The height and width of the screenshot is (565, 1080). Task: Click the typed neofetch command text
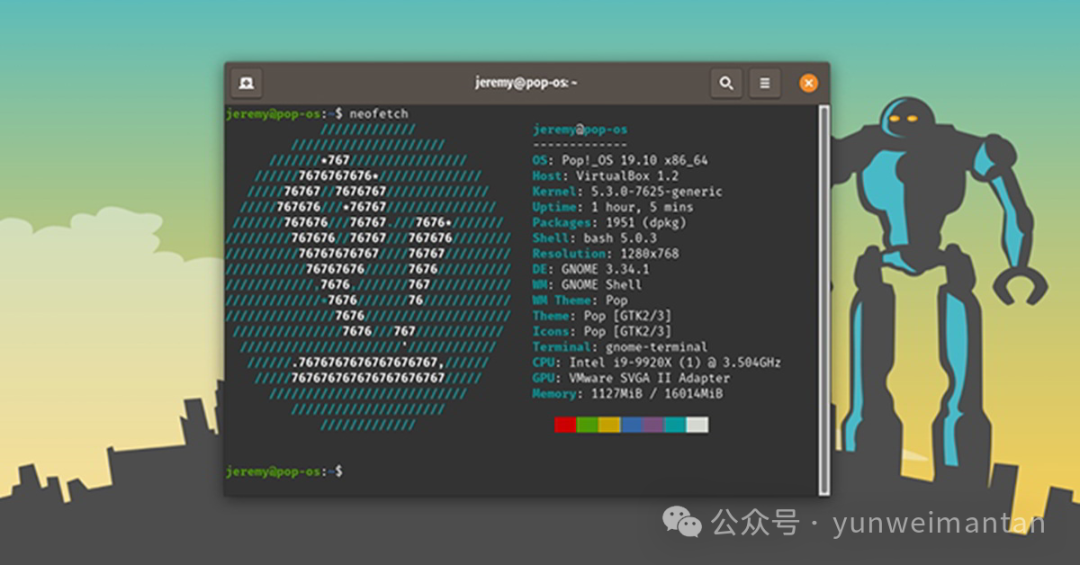click(x=379, y=114)
